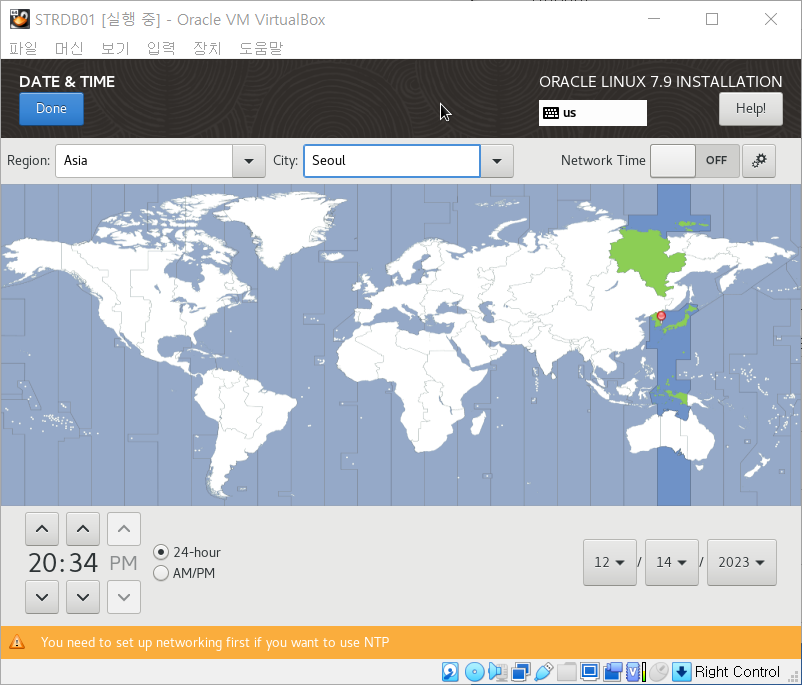802x685 pixels.
Task: Click the VirtualBox app icon in title bar
Action: (x=19, y=19)
